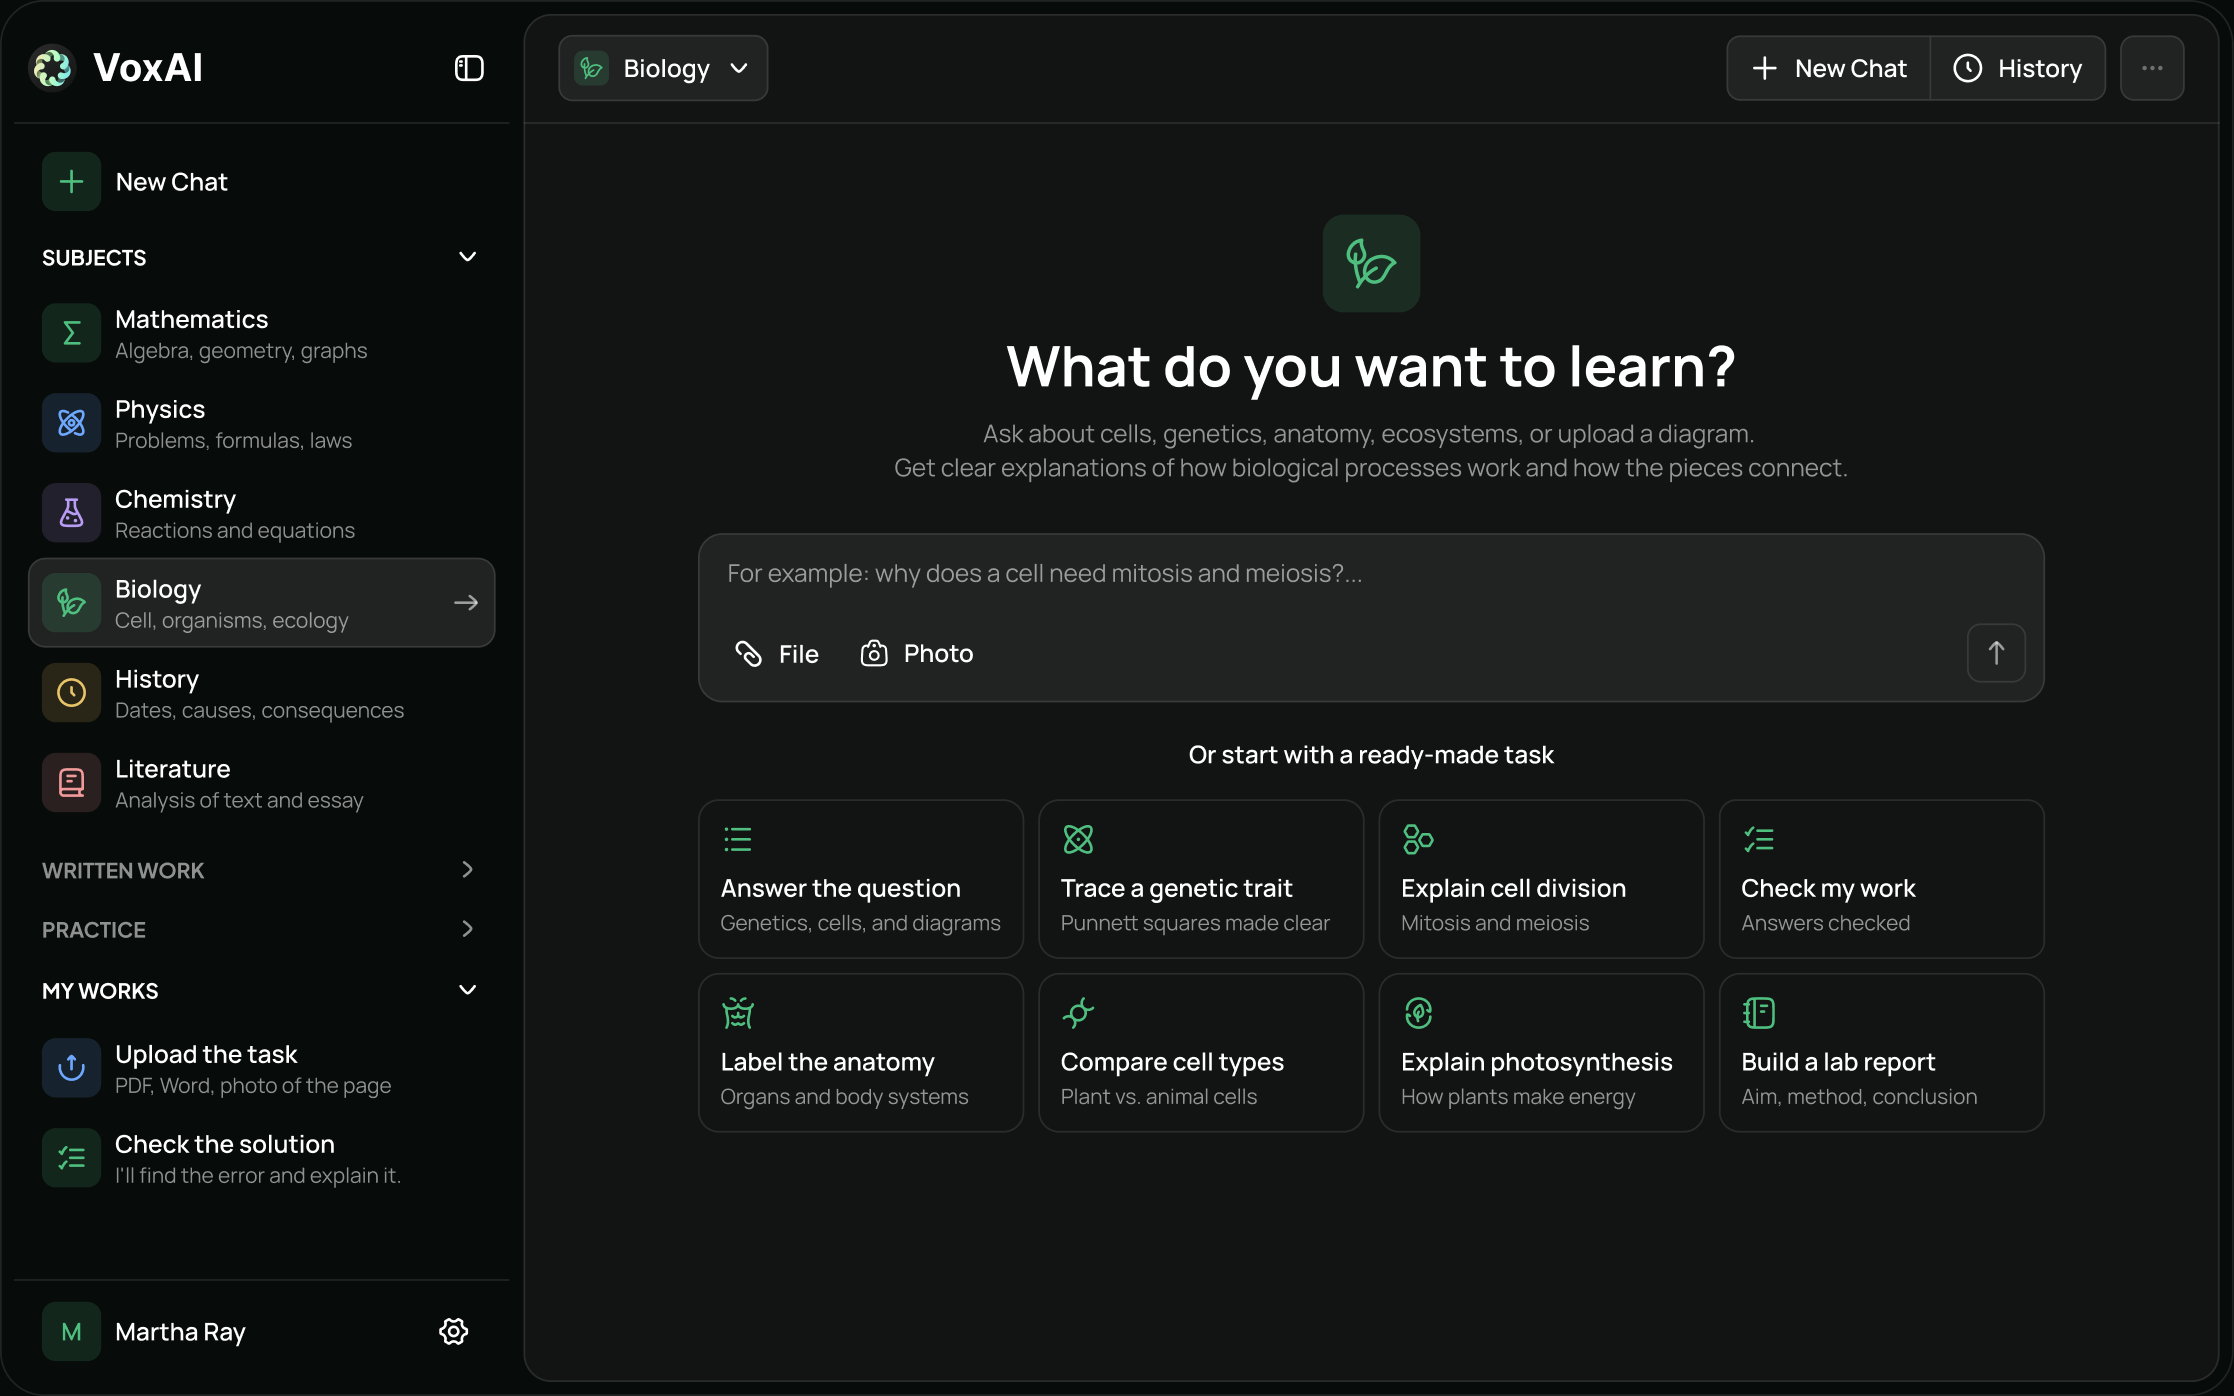
Task: Open the History button in the top bar
Action: (2017, 68)
